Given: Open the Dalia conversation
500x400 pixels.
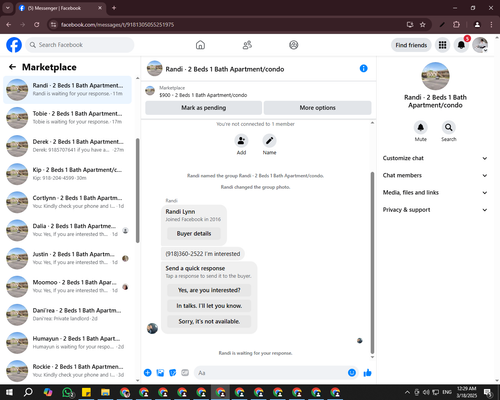Looking at the screenshot, I should (x=67, y=230).
